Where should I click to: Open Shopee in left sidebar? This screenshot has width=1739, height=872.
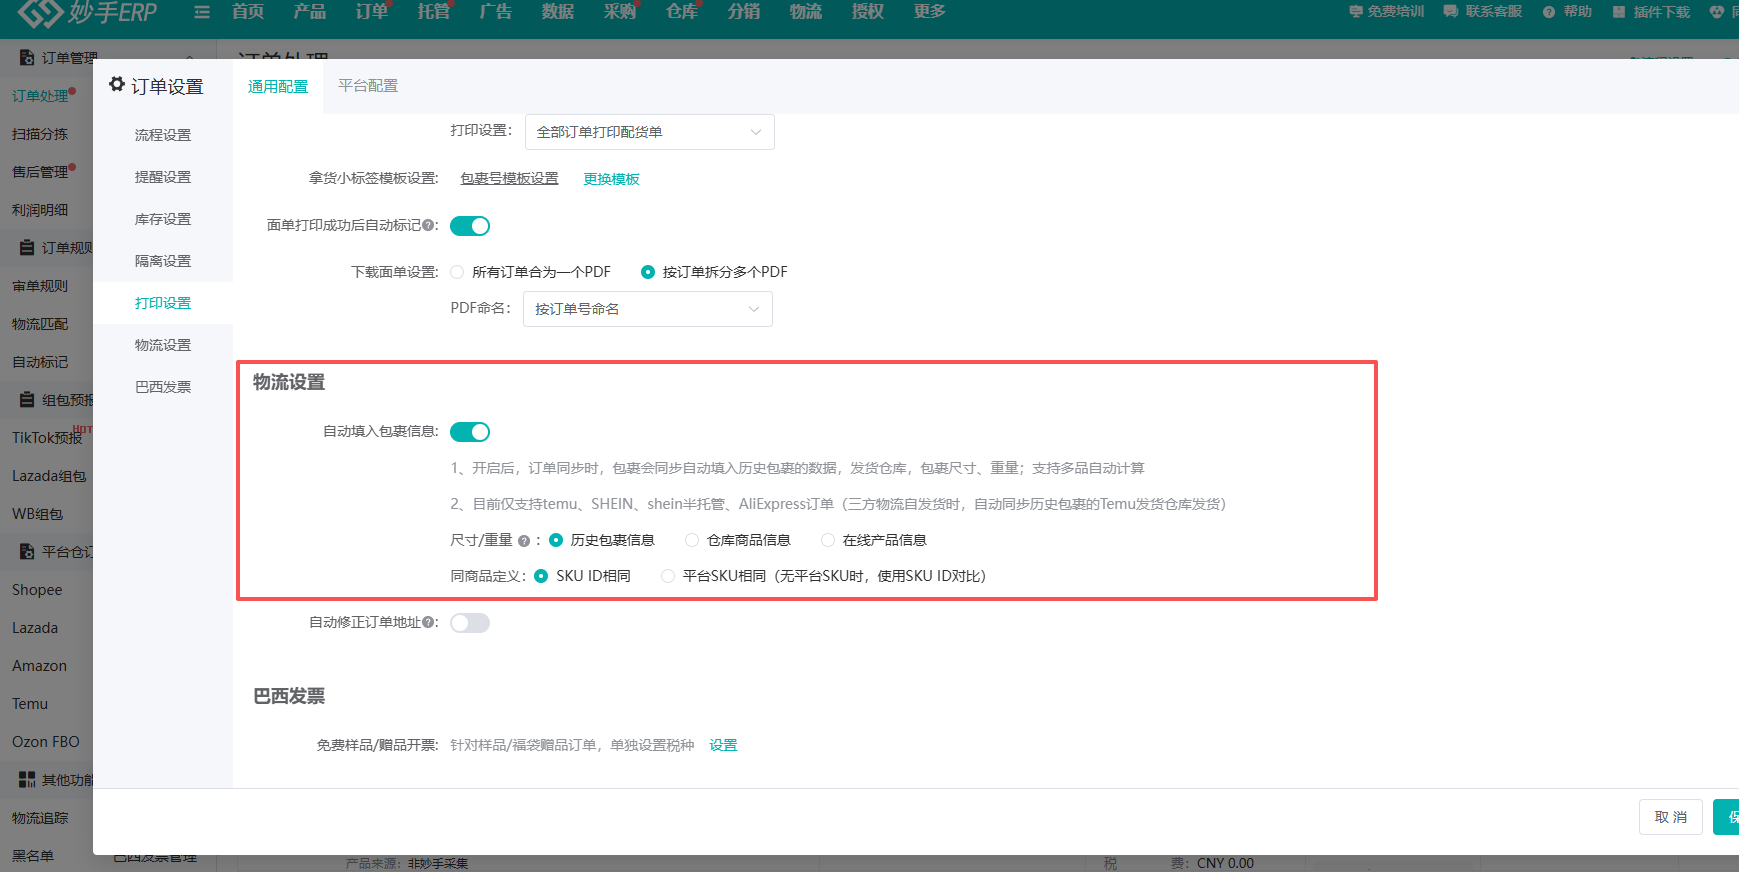click(37, 590)
